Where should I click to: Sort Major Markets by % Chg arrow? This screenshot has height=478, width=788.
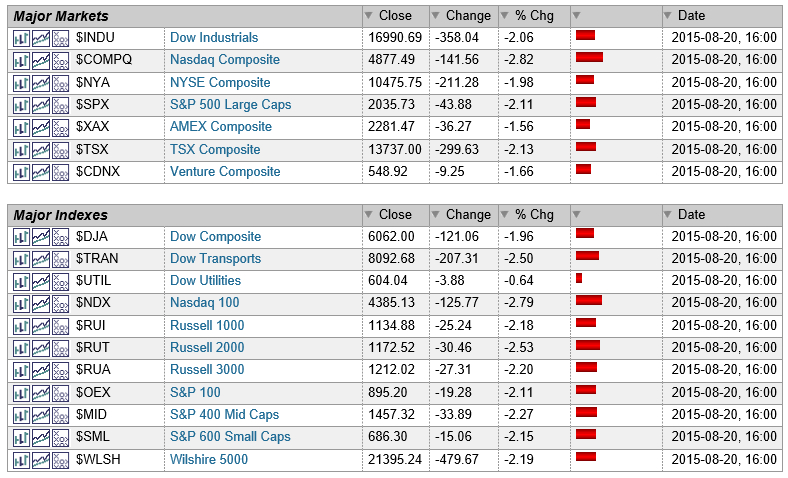(503, 16)
